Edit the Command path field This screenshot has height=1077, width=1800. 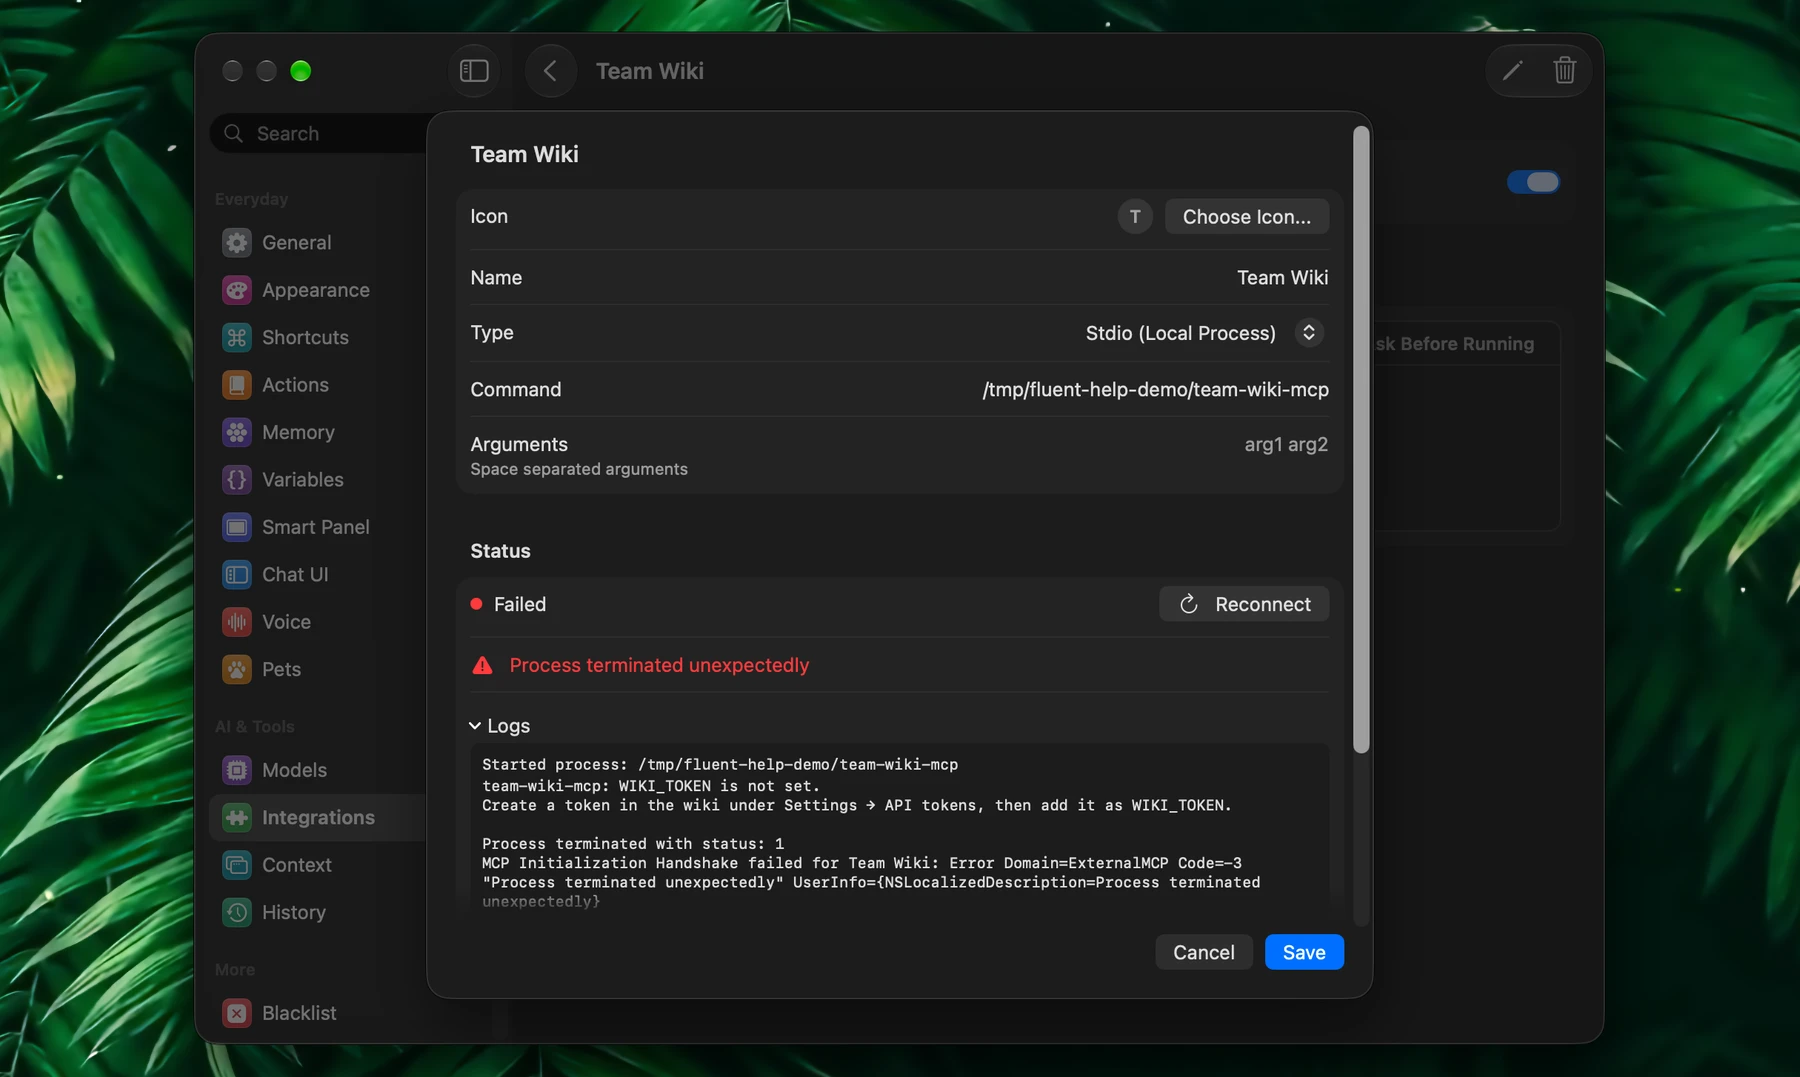[1155, 390]
